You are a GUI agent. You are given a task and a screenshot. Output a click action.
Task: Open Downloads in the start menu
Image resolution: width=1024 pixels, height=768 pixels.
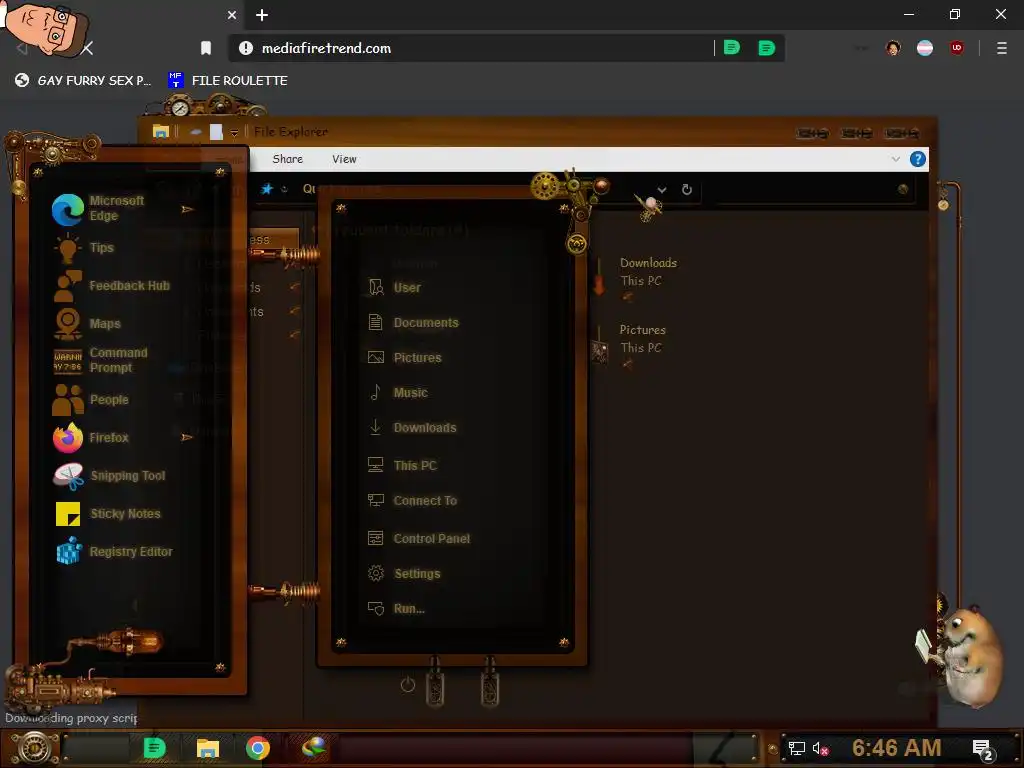pyautogui.click(x=411, y=428)
